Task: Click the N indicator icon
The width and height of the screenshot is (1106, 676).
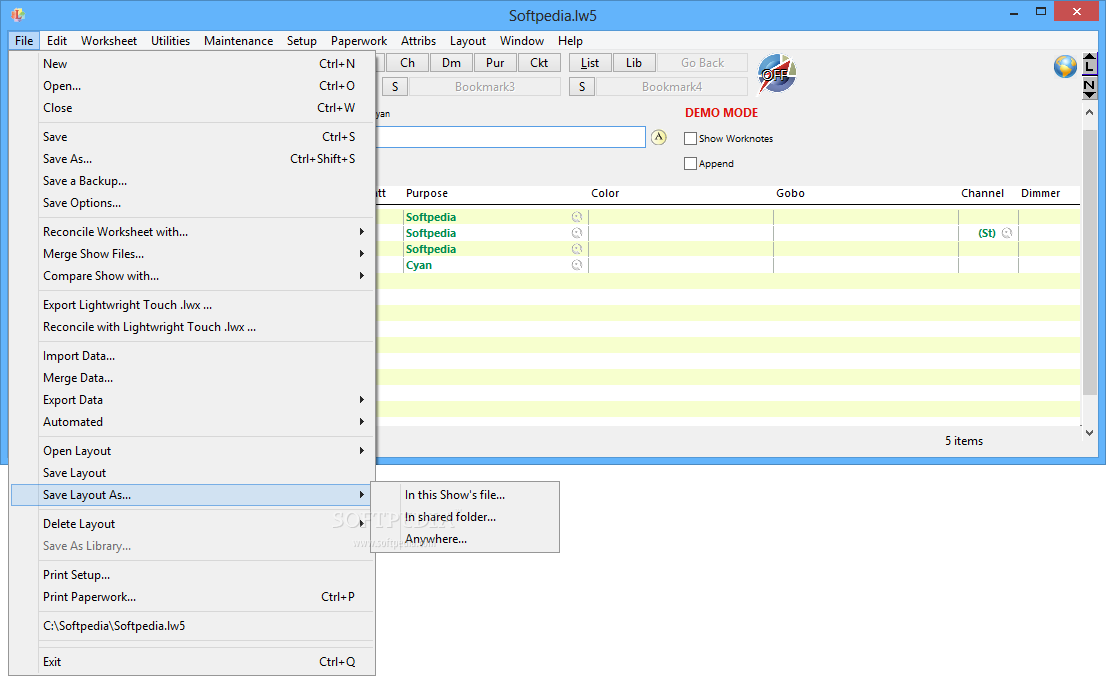Action: [x=1090, y=87]
